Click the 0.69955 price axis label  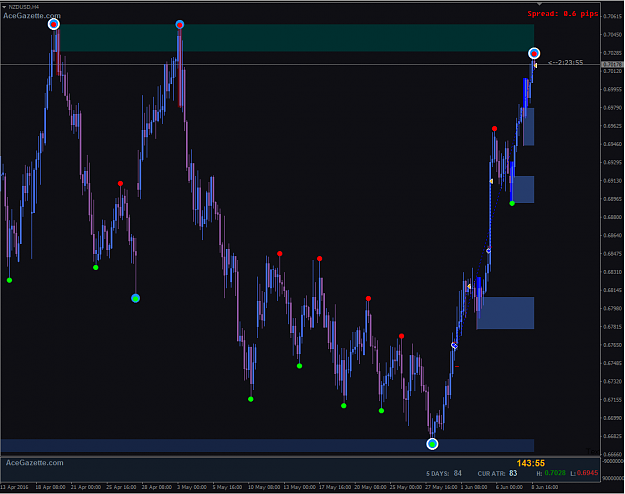613,89
